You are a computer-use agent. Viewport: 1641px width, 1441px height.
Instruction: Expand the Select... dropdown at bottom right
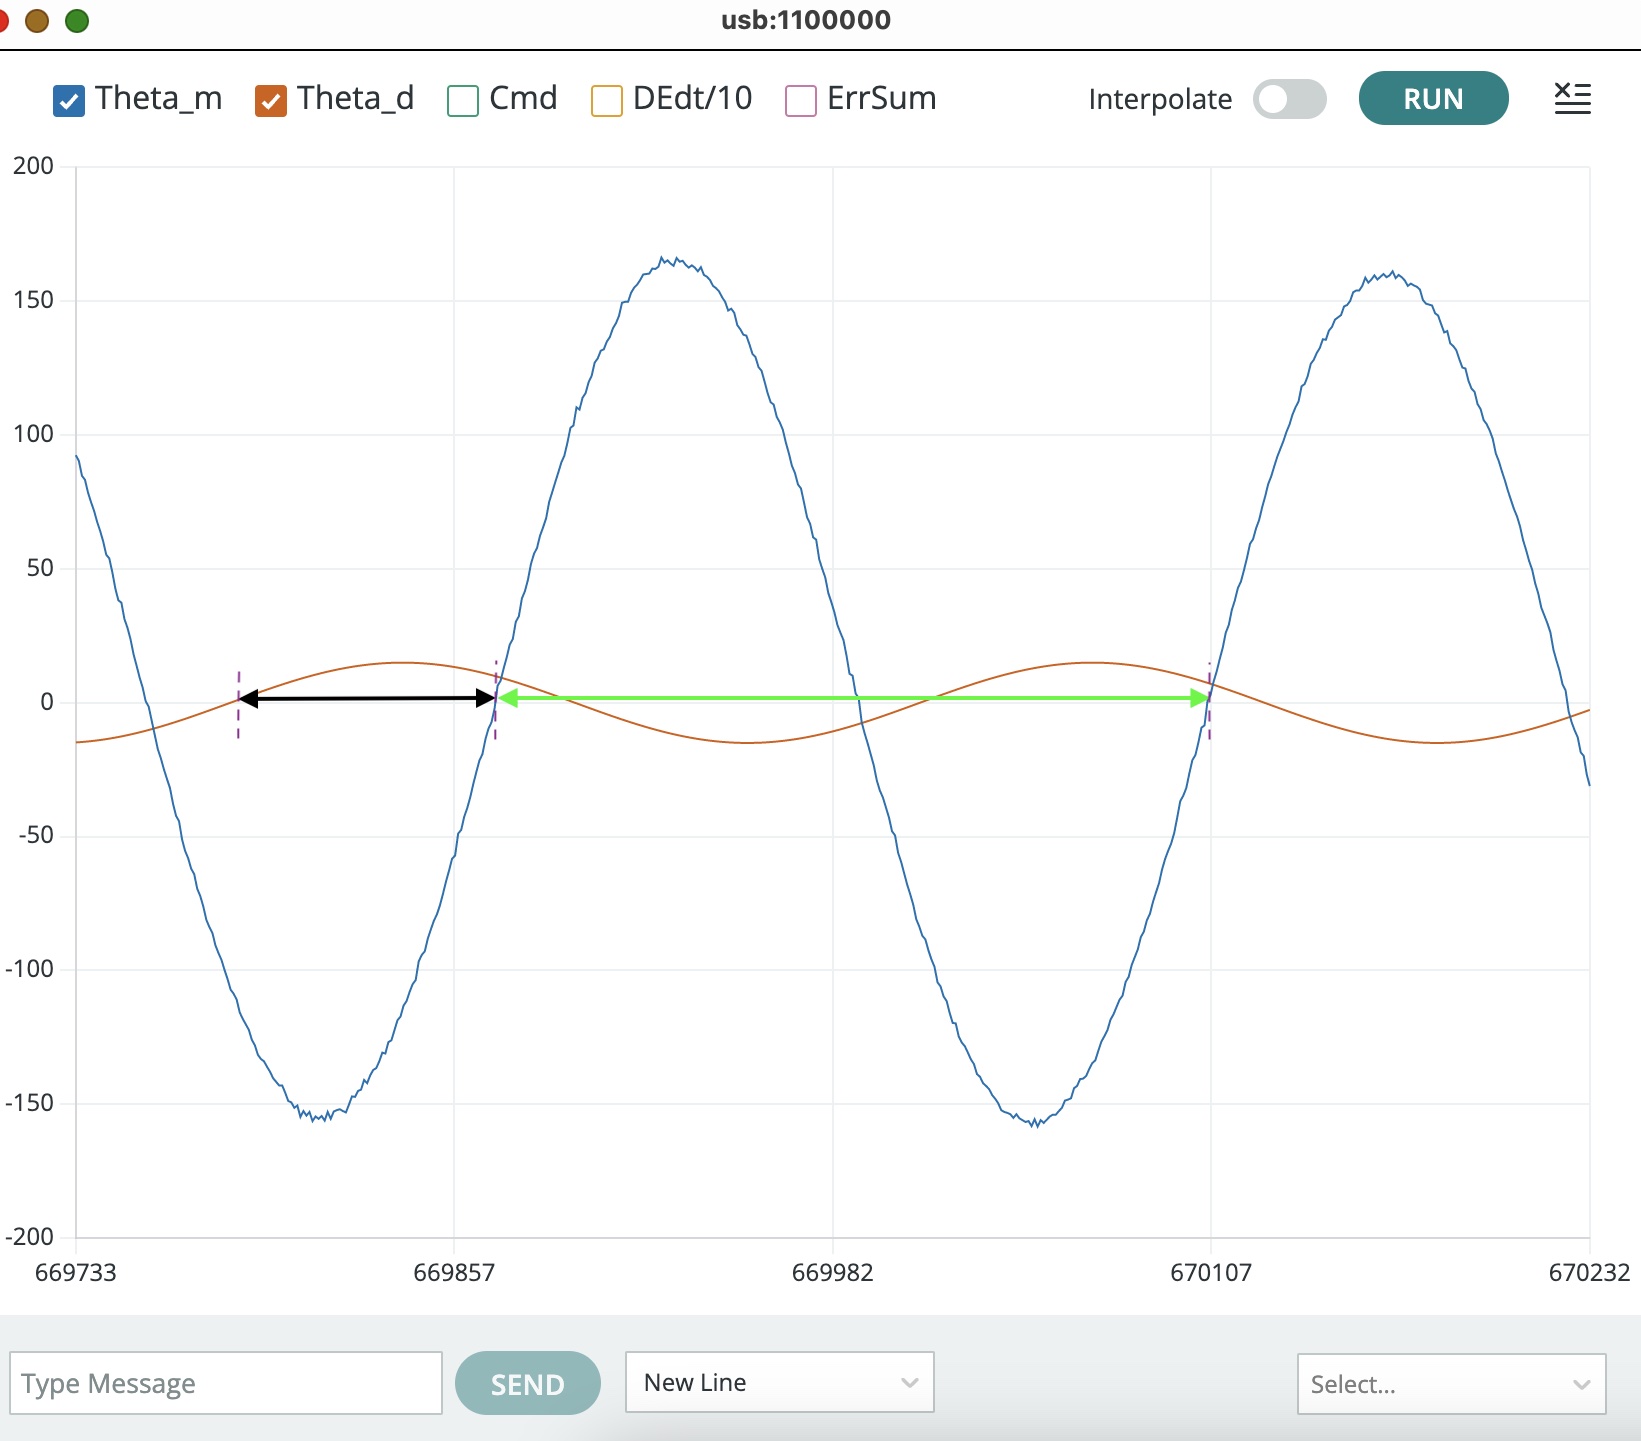coord(1450,1384)
